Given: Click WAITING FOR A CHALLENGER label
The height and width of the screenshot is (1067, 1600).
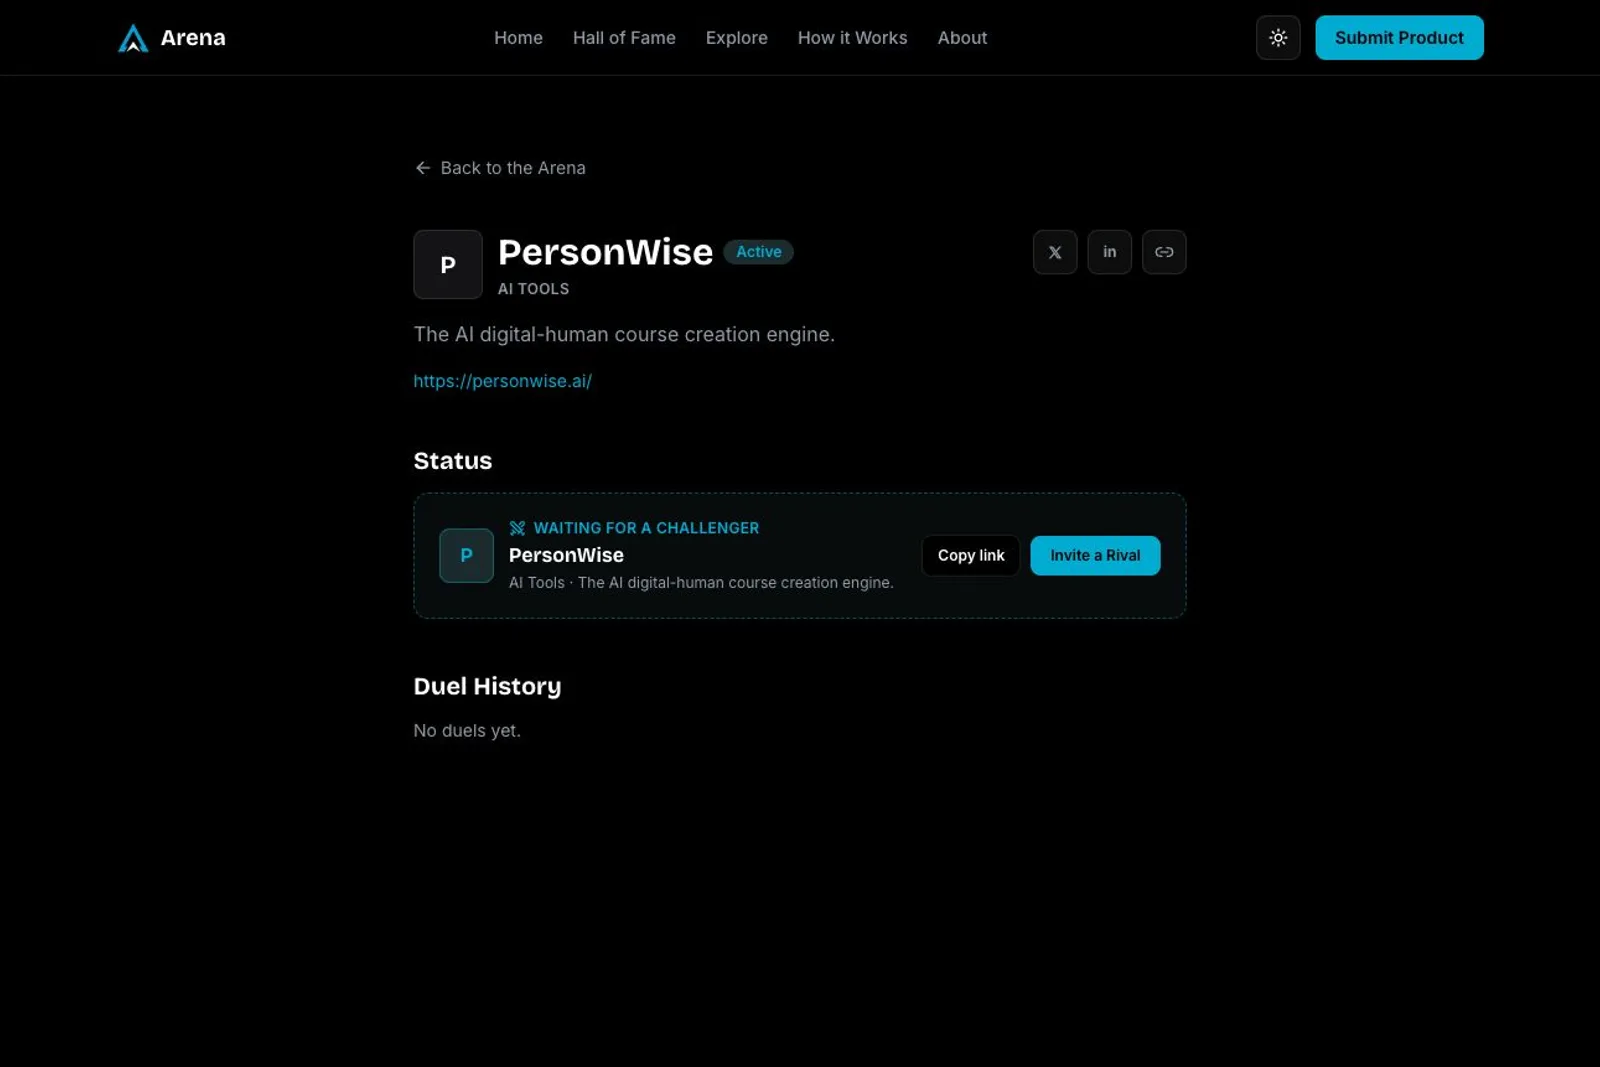Looking at the screenshot, I should (x=646, y=528).
